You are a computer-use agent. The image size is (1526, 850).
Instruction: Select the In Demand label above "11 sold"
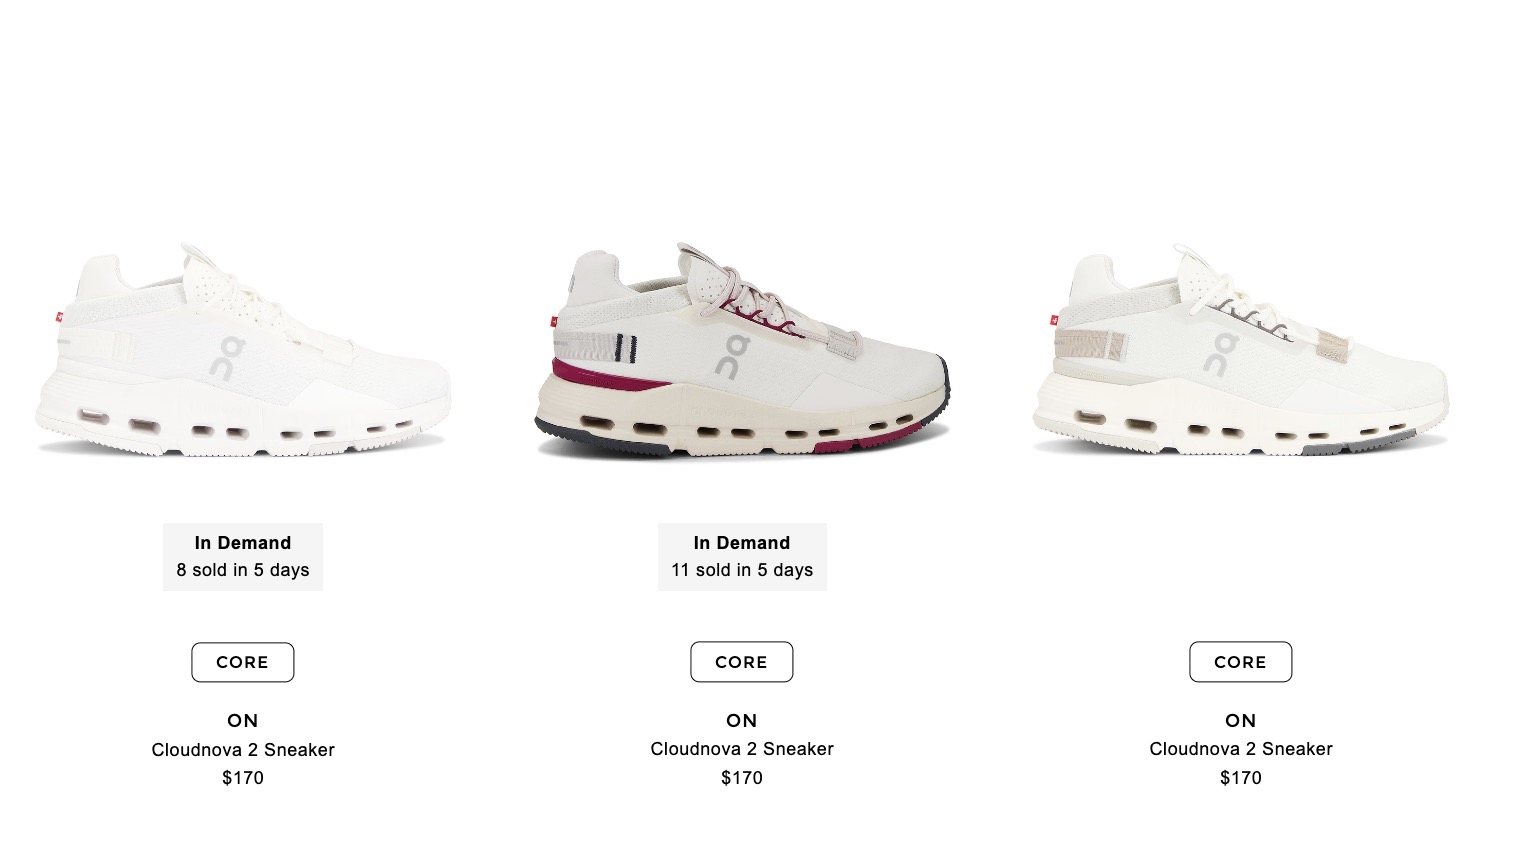pos(742,543)
